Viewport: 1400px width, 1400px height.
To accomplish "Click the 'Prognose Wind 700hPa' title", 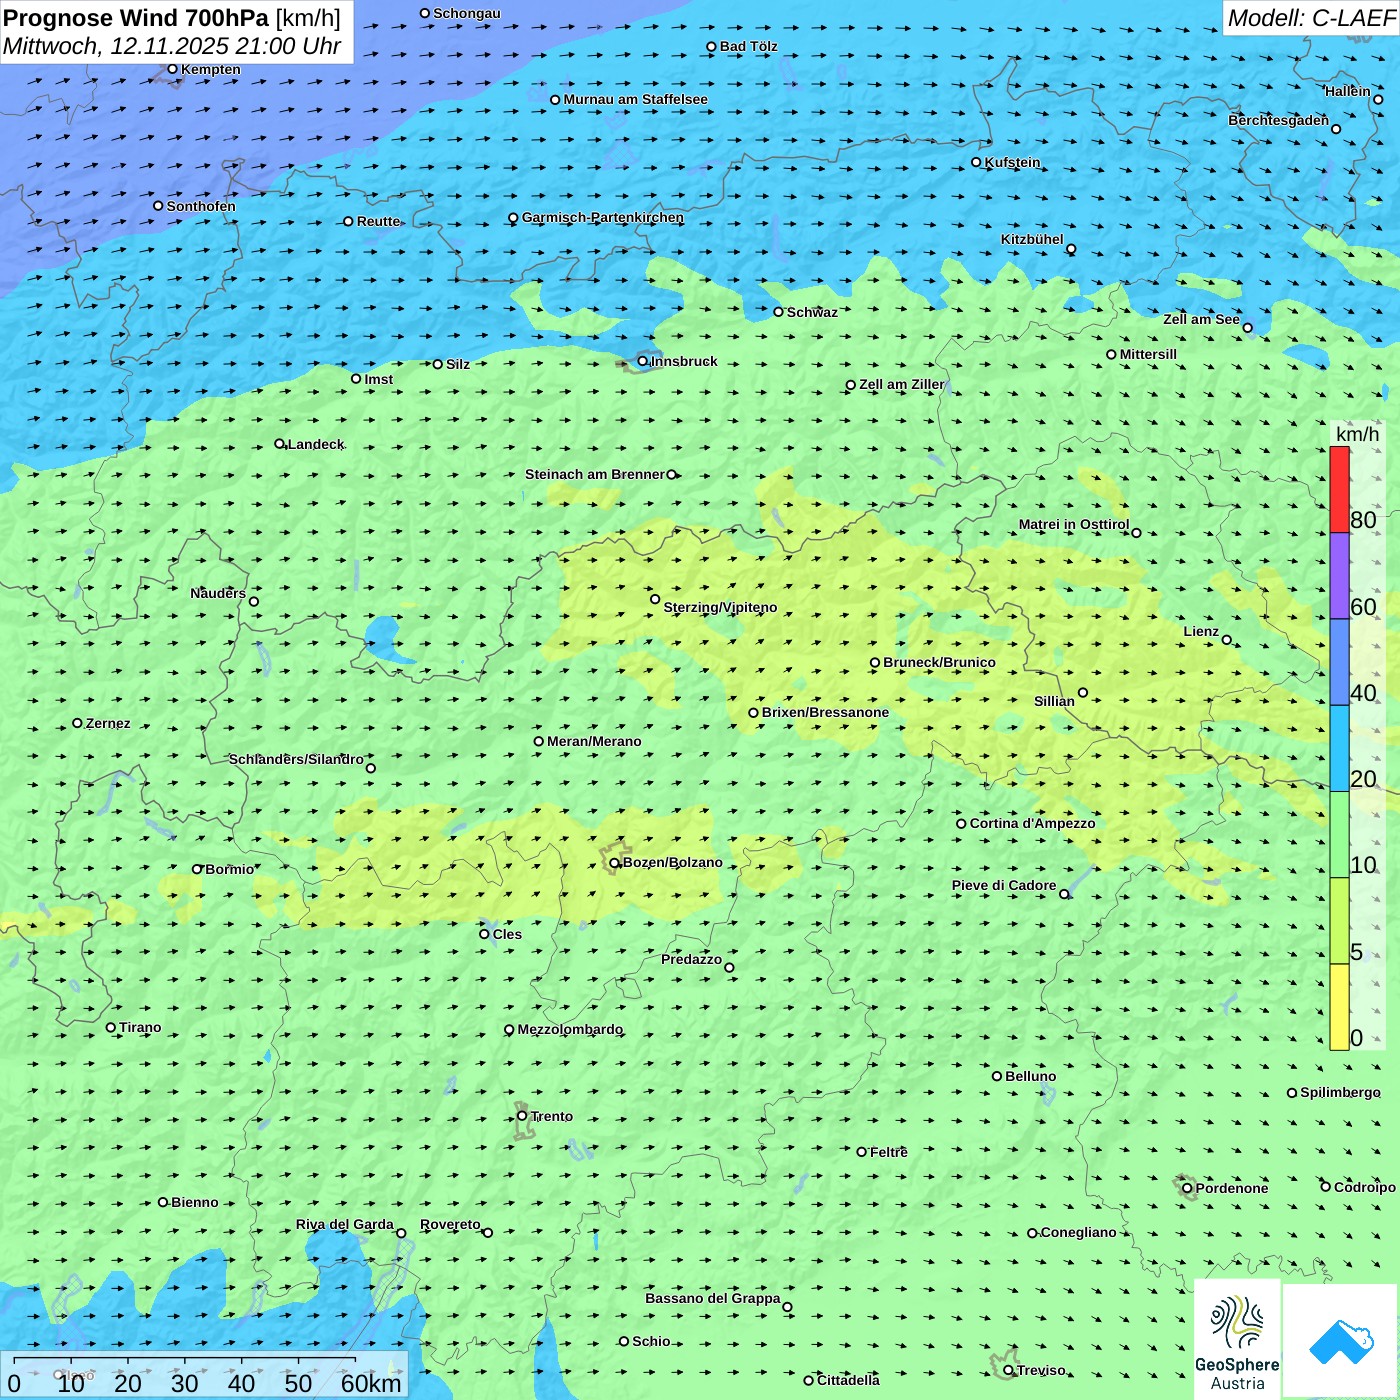I will click(137, 18).
